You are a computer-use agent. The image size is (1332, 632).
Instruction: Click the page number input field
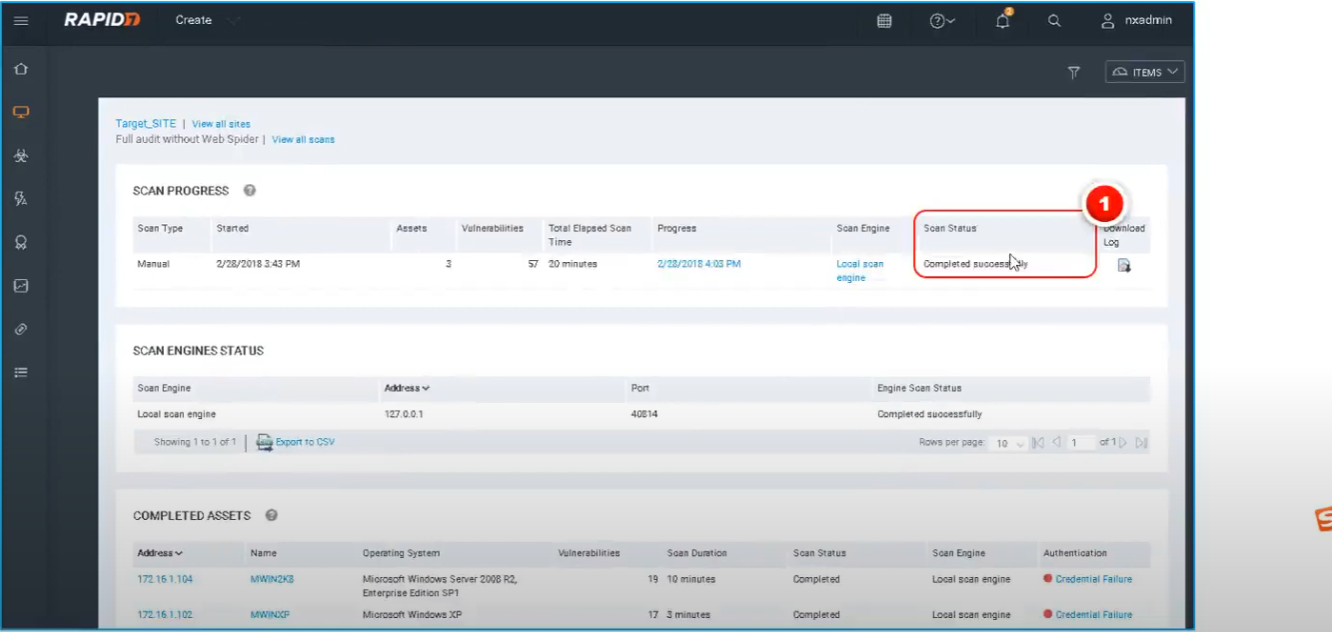click(1081, 443)
